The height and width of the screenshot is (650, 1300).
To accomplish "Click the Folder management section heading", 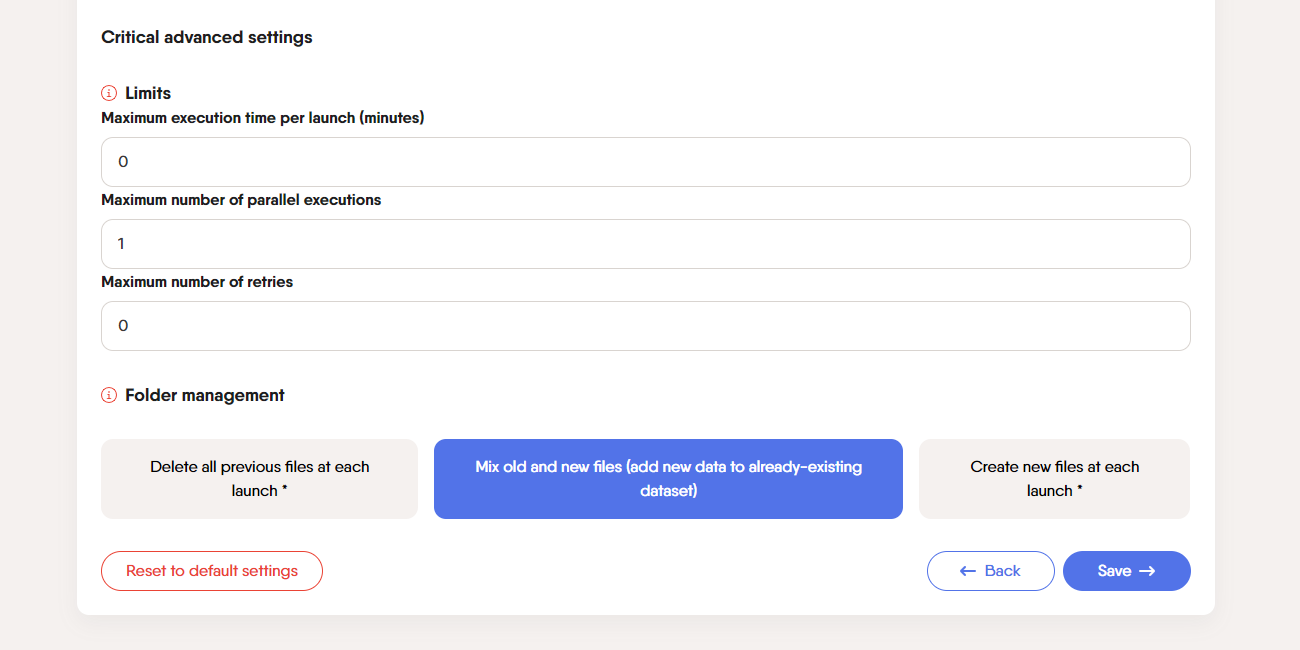I will pyautogui.click(x=205, y=395).
